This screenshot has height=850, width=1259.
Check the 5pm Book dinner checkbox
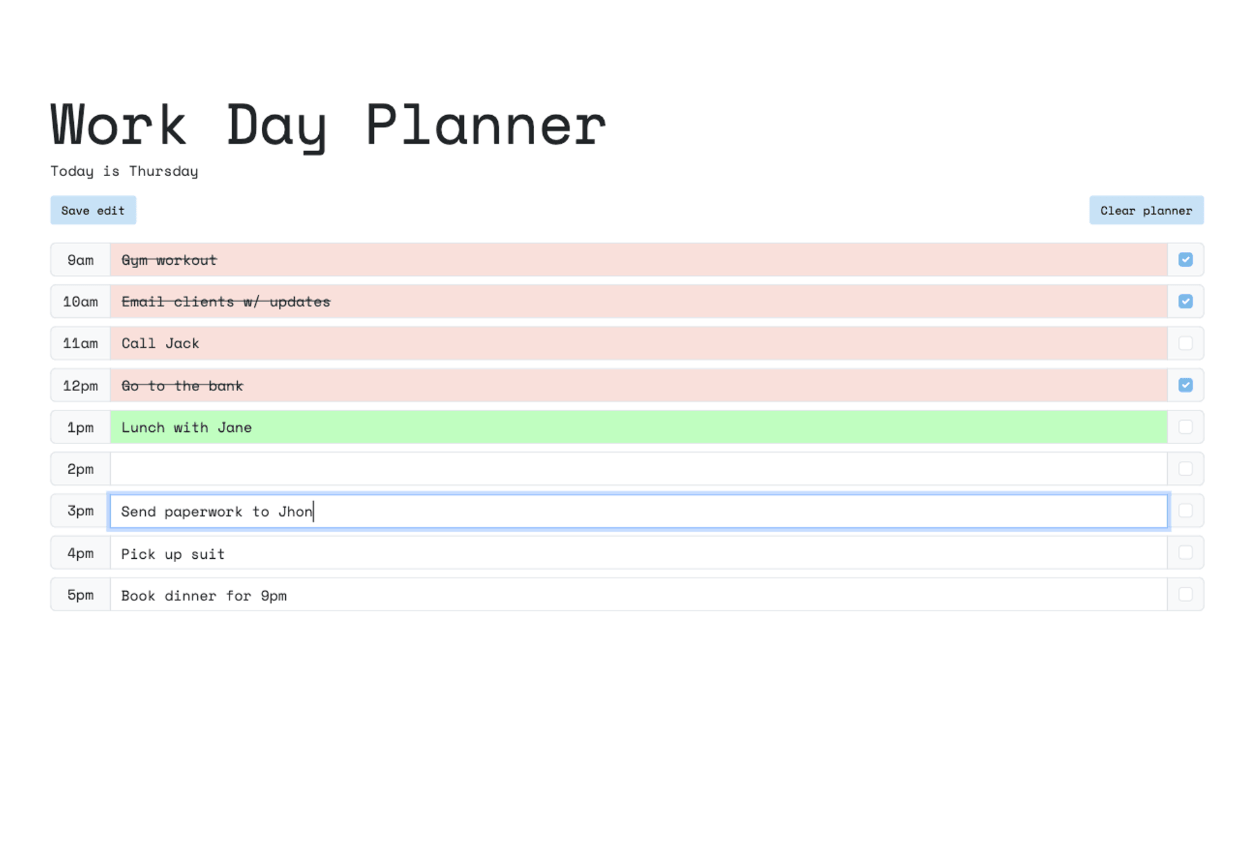tap(1185, 594)
